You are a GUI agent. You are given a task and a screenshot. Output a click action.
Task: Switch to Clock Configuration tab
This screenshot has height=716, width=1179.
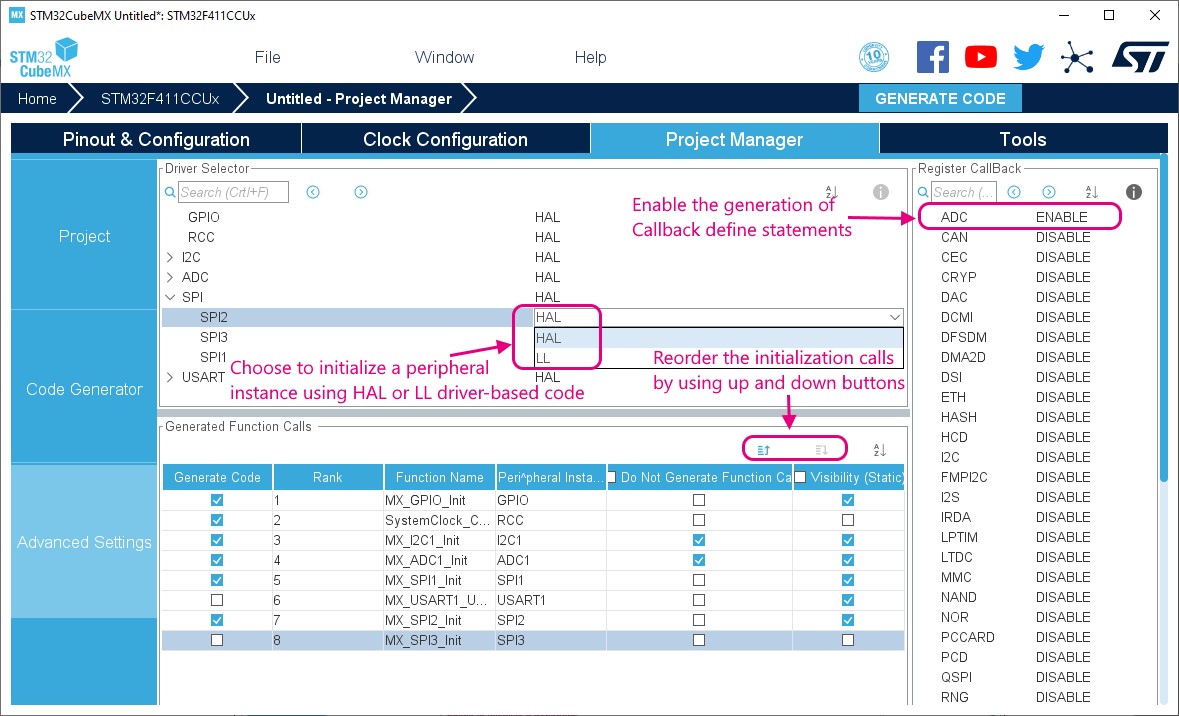pos(445,139)
